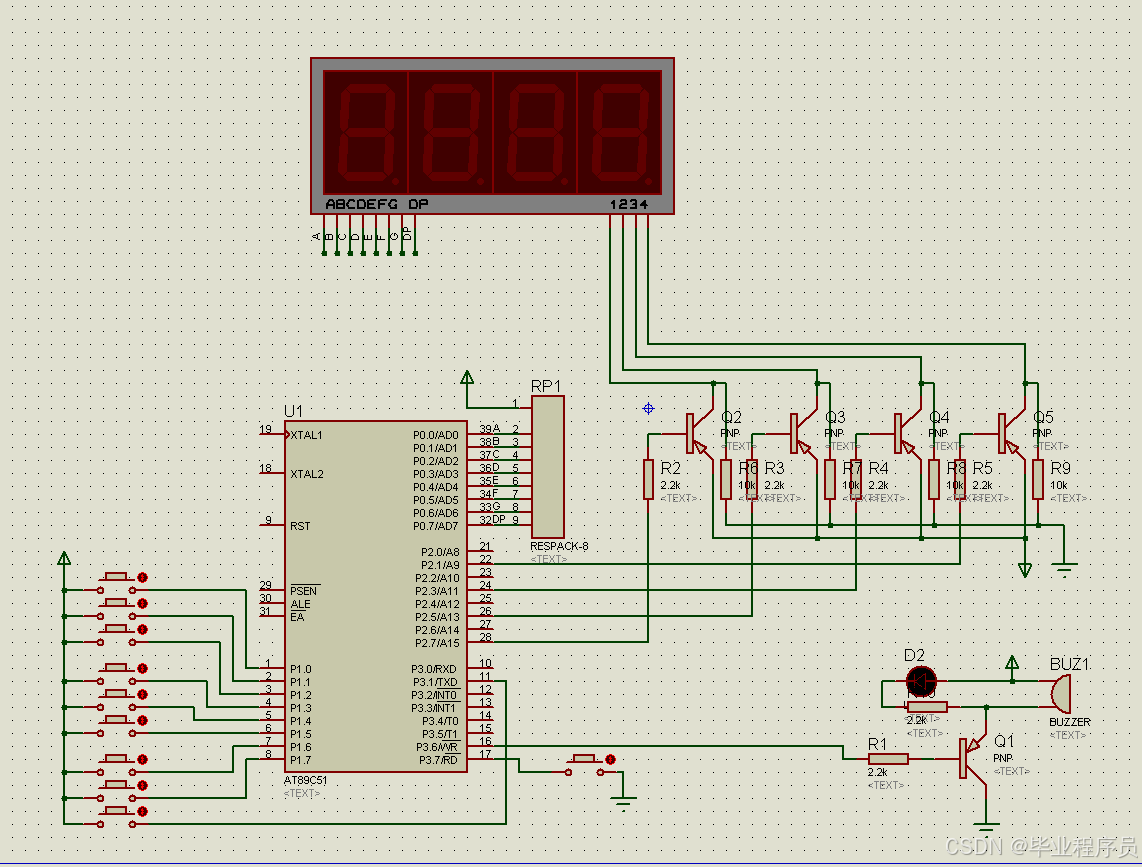
Task: Click the RESPACK-8 value label
Action: tap(559, 546)
